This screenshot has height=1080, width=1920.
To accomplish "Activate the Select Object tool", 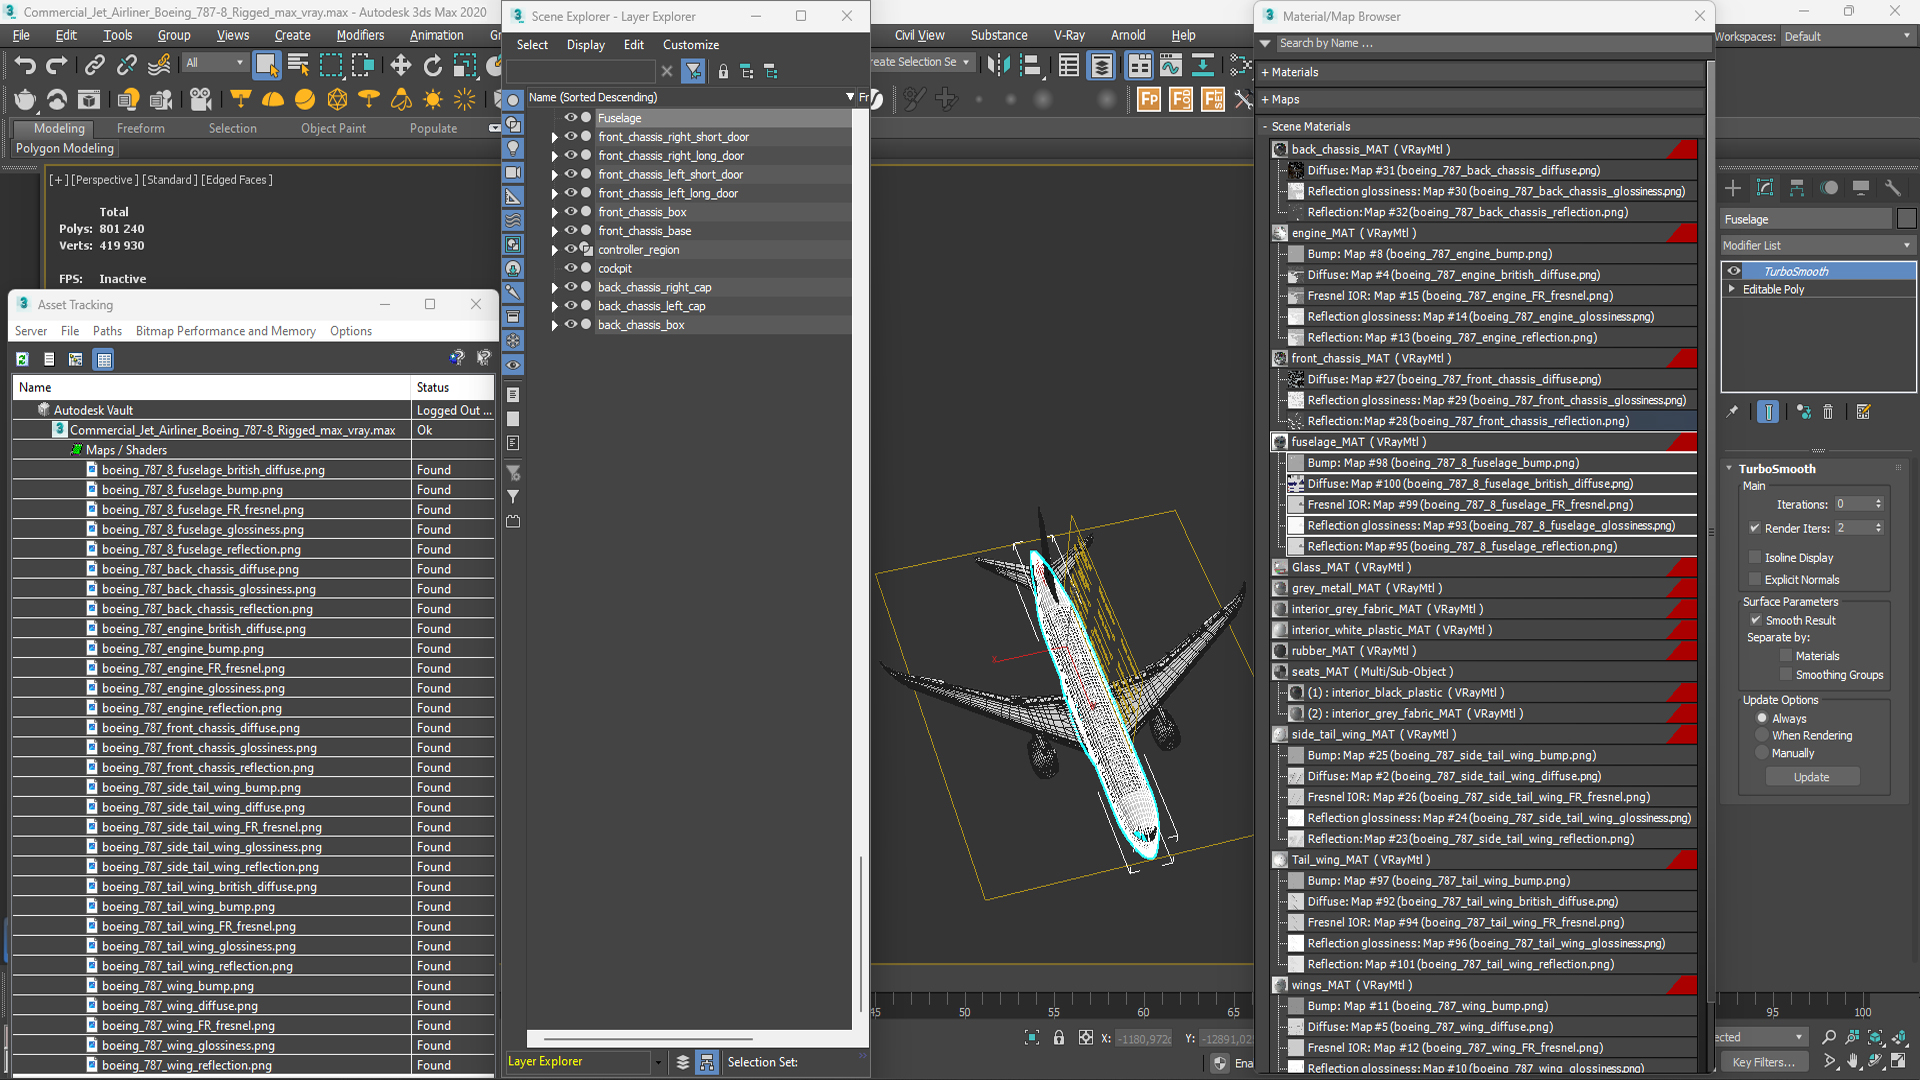I will [266, 66].
